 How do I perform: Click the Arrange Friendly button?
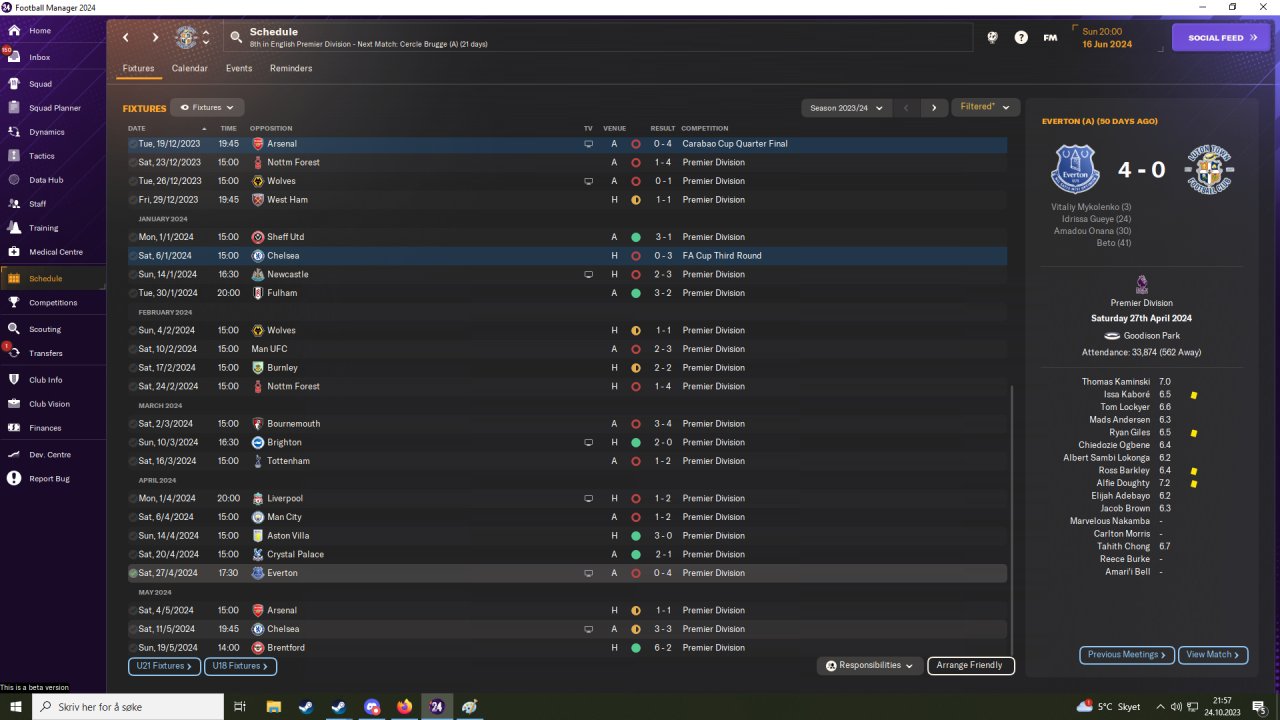coord(971,666)
